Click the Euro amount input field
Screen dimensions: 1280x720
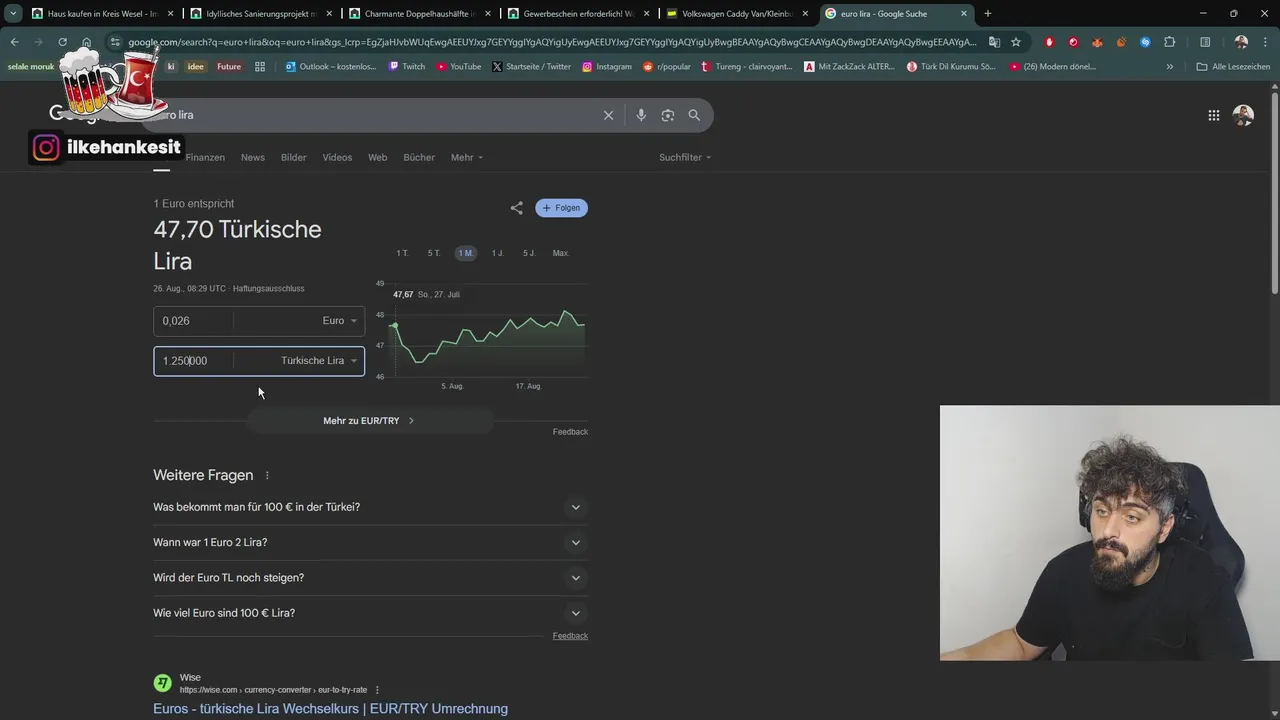pyautogui.click(x=193, y=321)
